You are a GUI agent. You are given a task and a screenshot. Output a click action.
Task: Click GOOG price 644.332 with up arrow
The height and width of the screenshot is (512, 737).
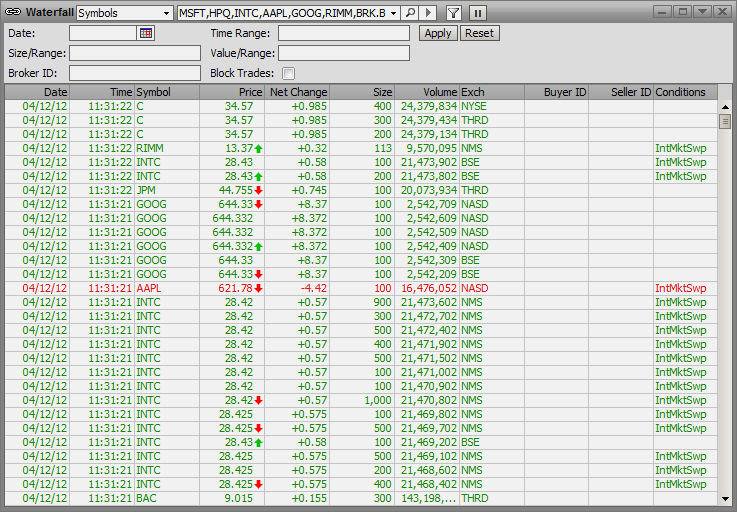(233, 246)
